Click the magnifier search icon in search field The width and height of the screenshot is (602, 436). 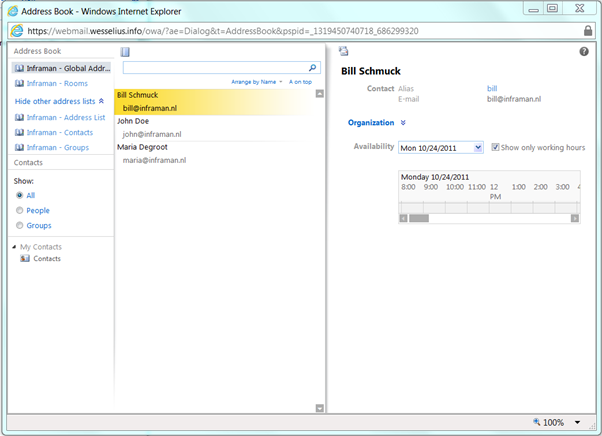click(x=312, y=68)
